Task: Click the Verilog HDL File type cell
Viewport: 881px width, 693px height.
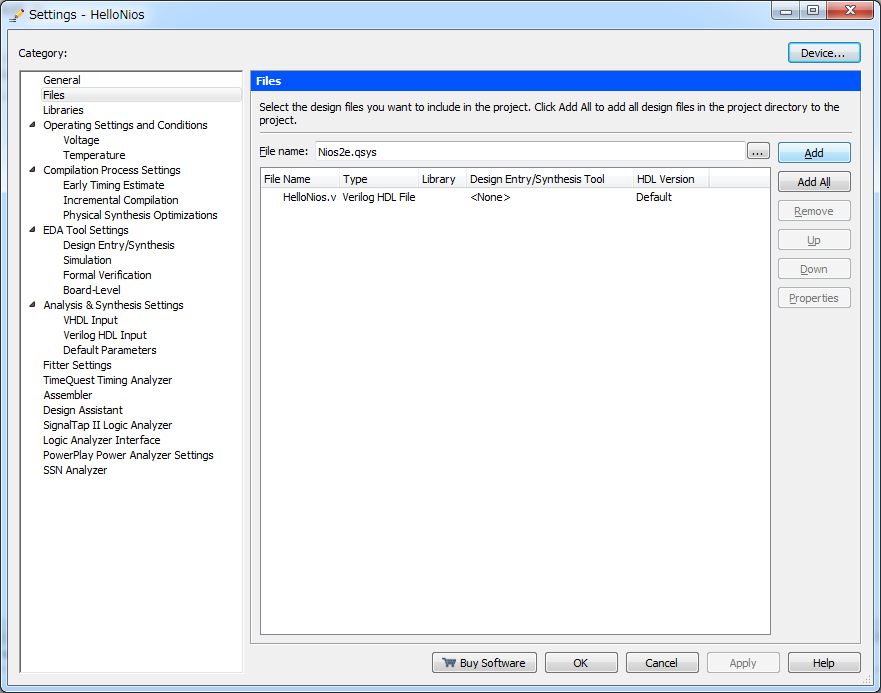Action: coord(379,197)
